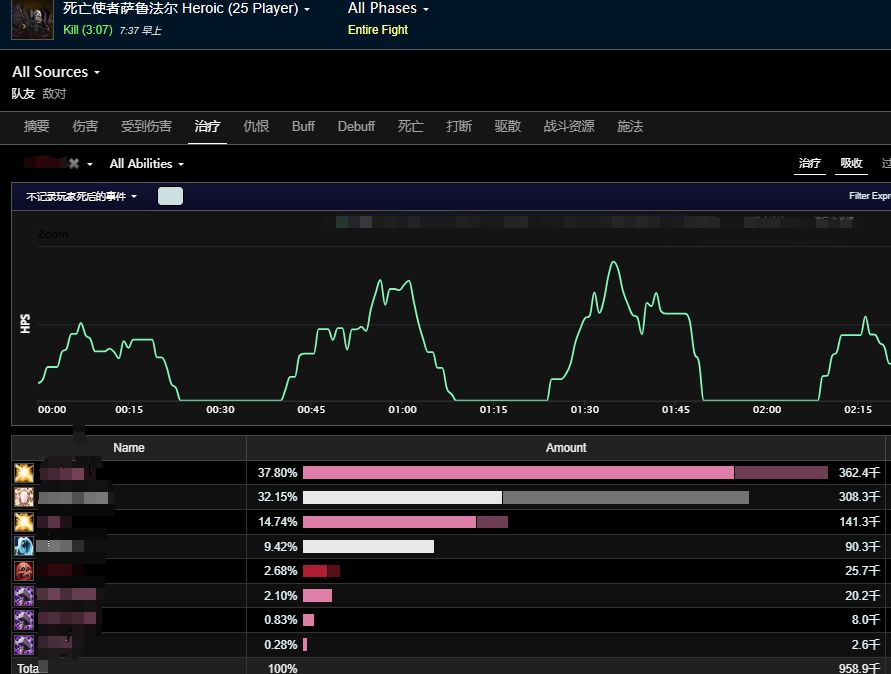
Task: Click the white box beside the events dropdown
Action: [x=170, y=196]
